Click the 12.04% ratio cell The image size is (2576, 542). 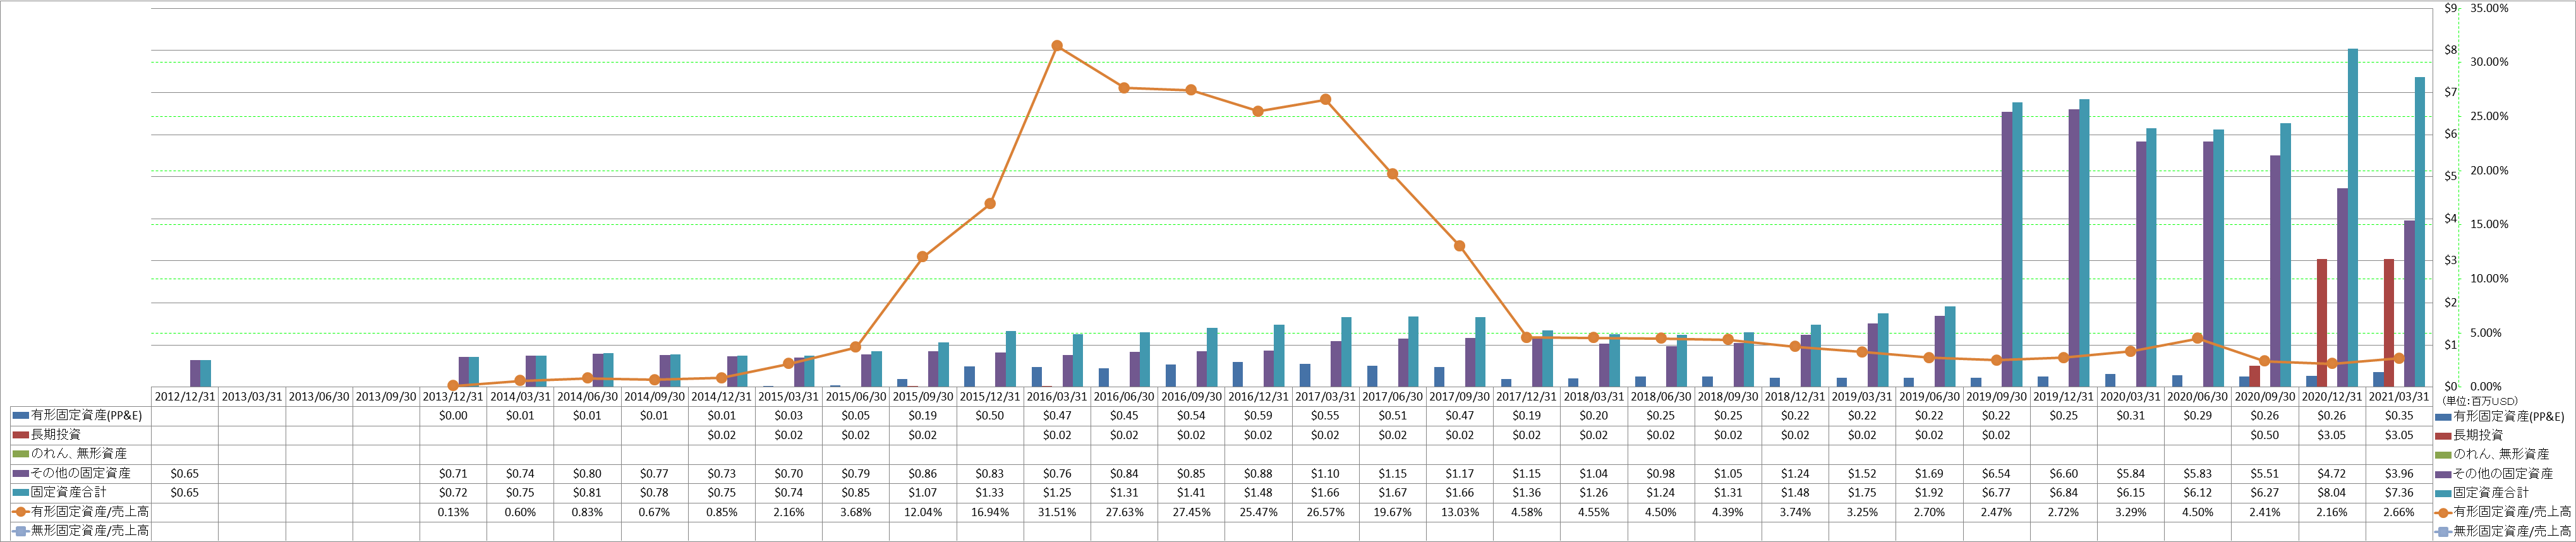coord(922,512)
